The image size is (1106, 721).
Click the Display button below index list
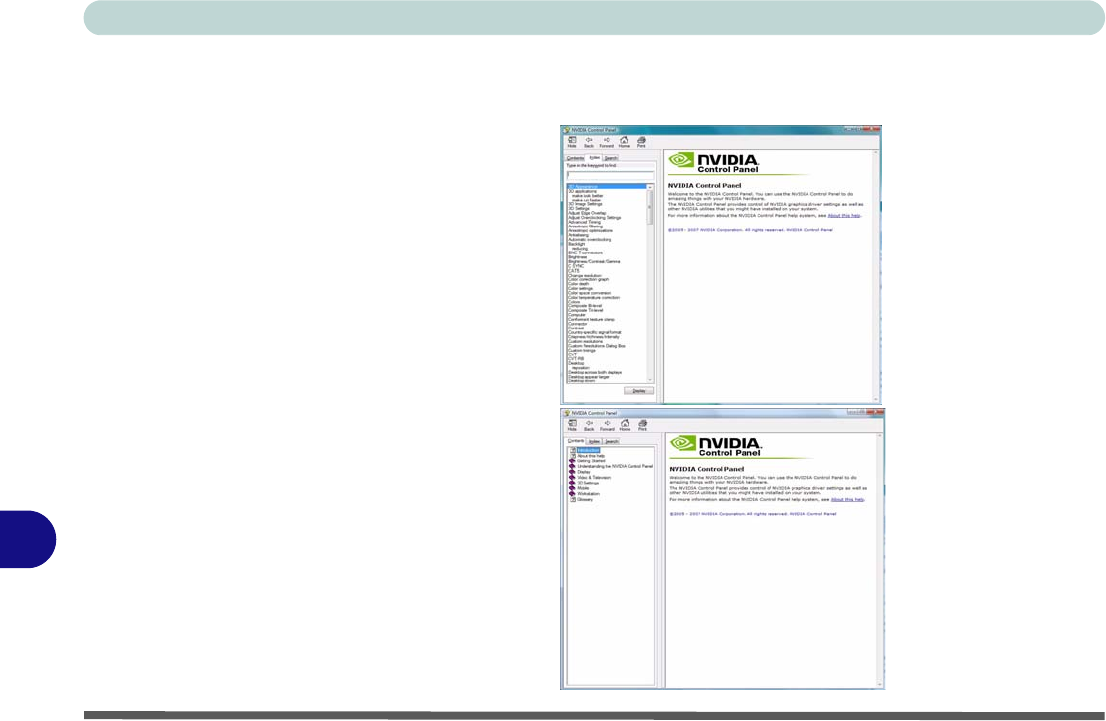[639, 390]
